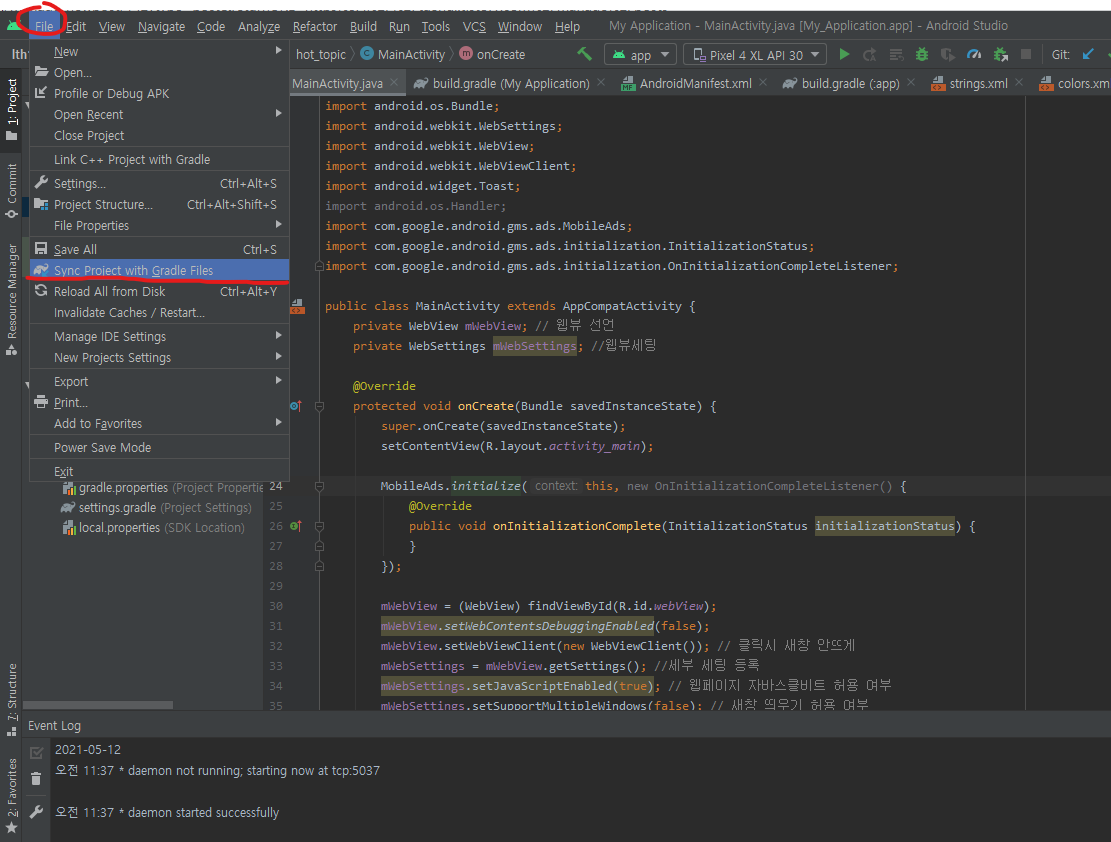Toggle Power Save Mode

[x=159, y=448]
